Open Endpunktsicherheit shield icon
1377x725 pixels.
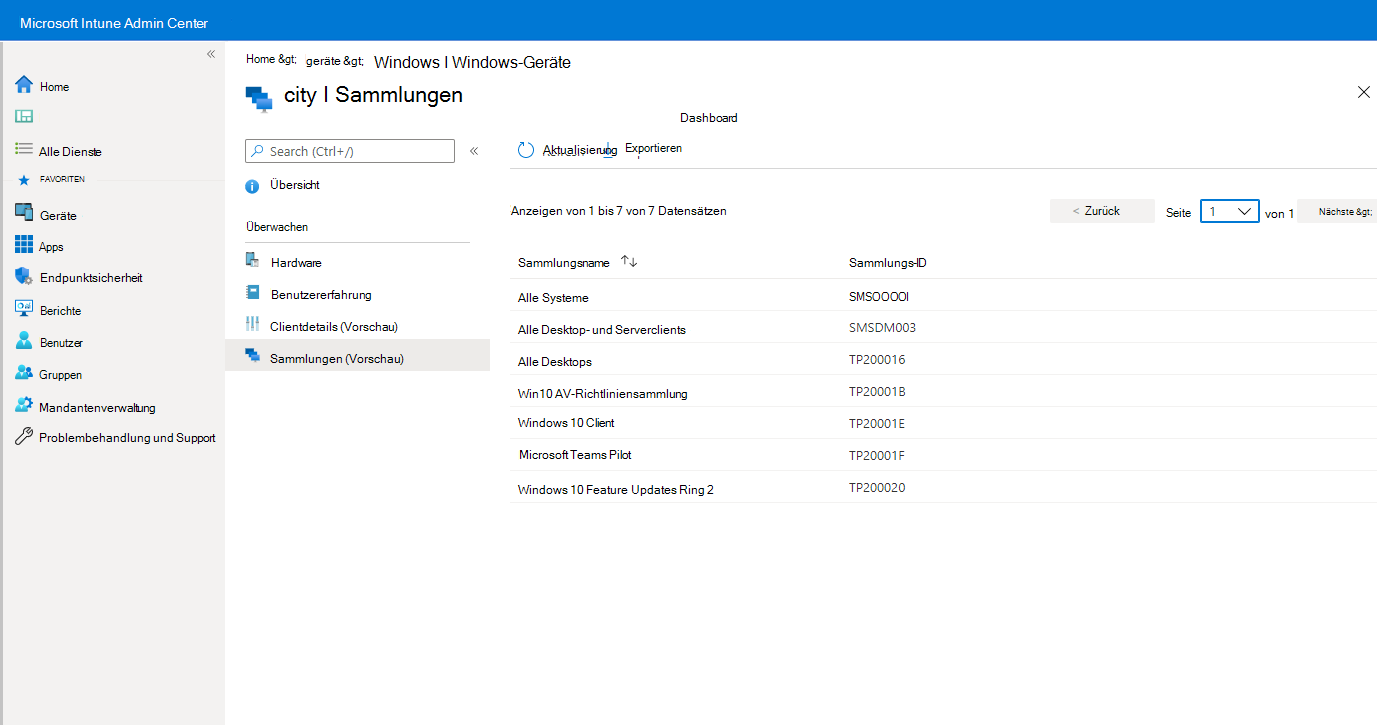(x=24, y=277)
